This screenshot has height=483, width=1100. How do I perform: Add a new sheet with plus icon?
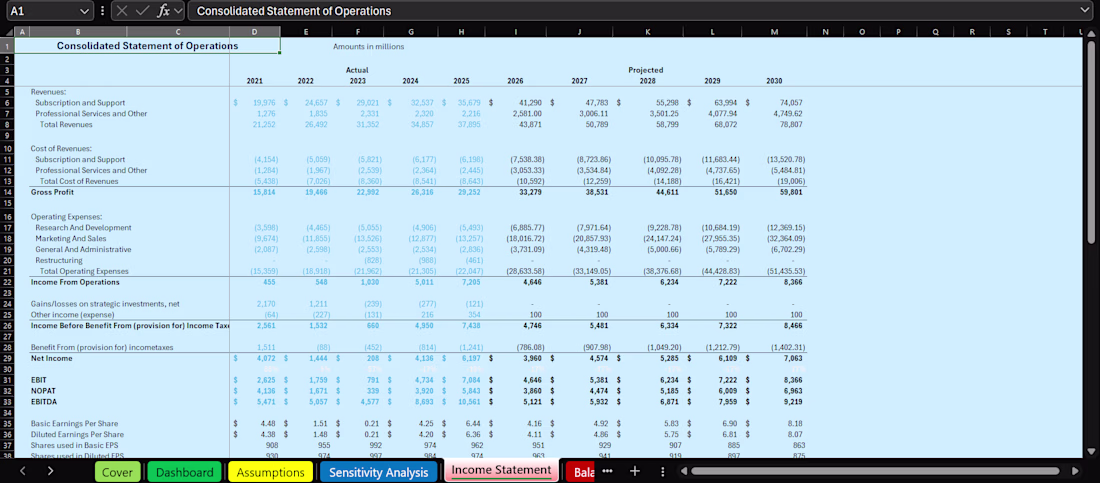(x=634, y=471)
